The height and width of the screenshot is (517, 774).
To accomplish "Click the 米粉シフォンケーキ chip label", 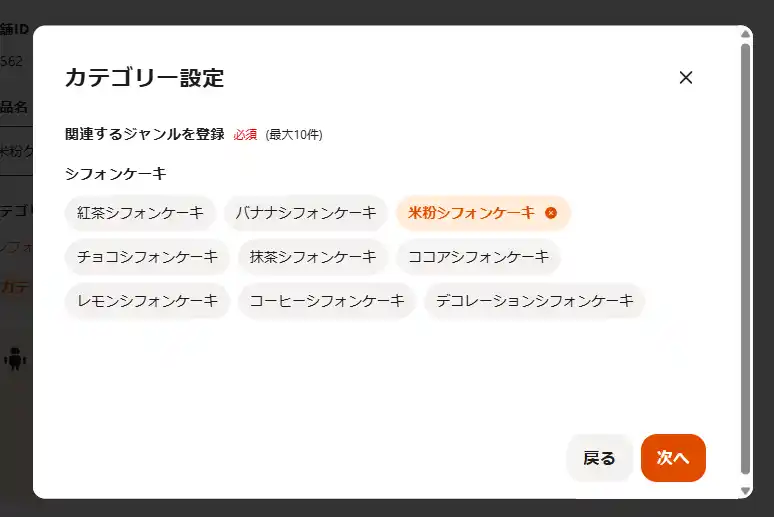I will pos(471,213).
